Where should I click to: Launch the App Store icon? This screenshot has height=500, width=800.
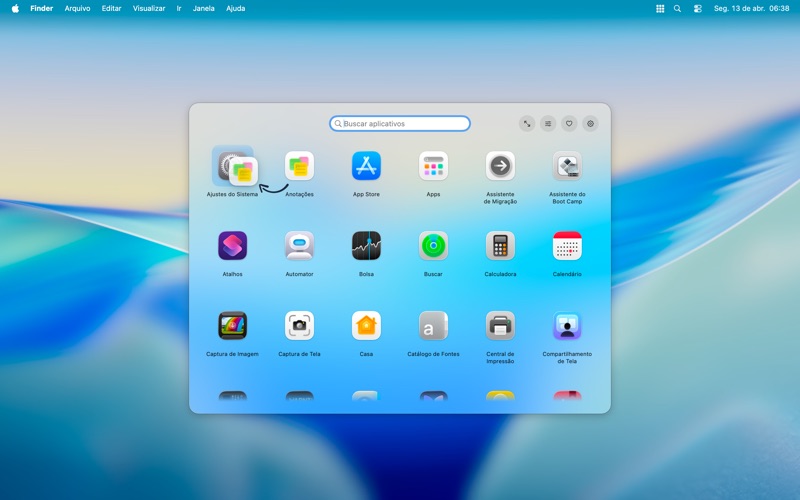point(366,166)
